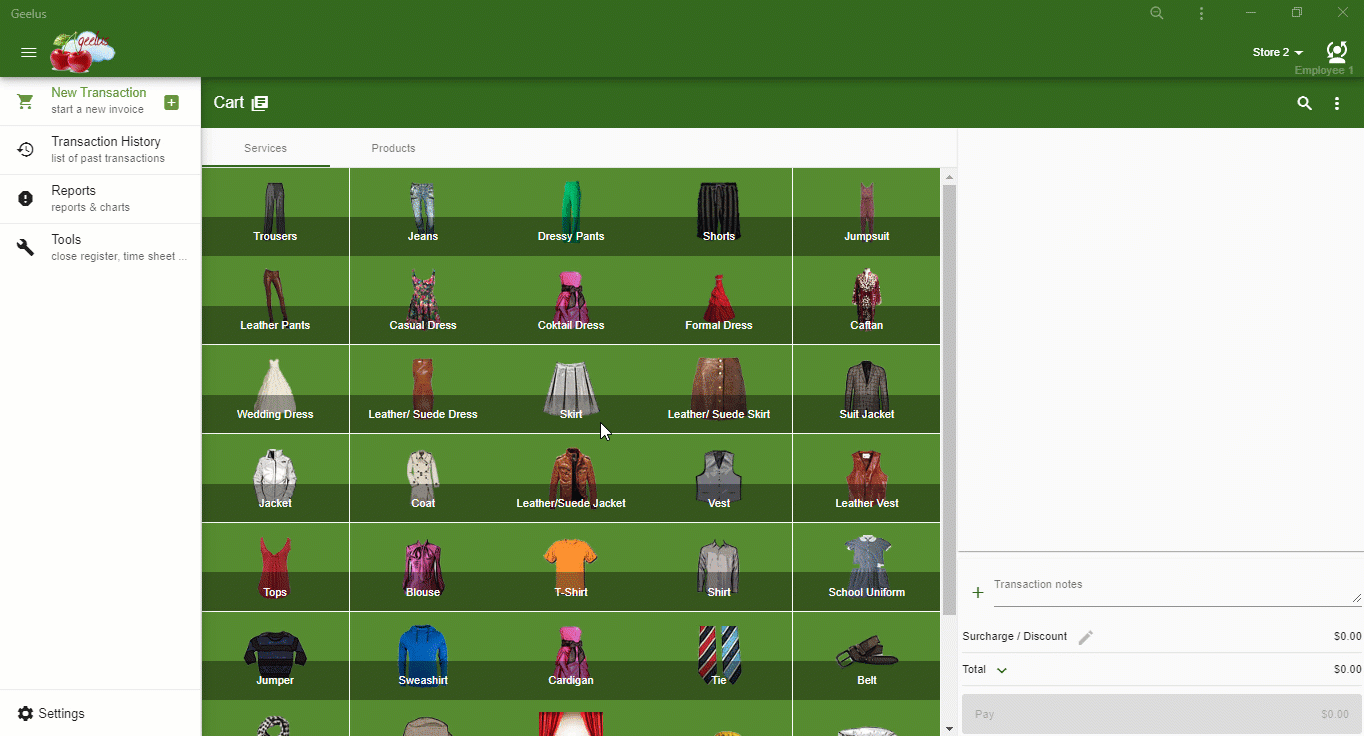The height and width of the screenshot is (736, 1364).
Task: Click the service grid vertical scrollbar thumb
Action: pos(949,400)
